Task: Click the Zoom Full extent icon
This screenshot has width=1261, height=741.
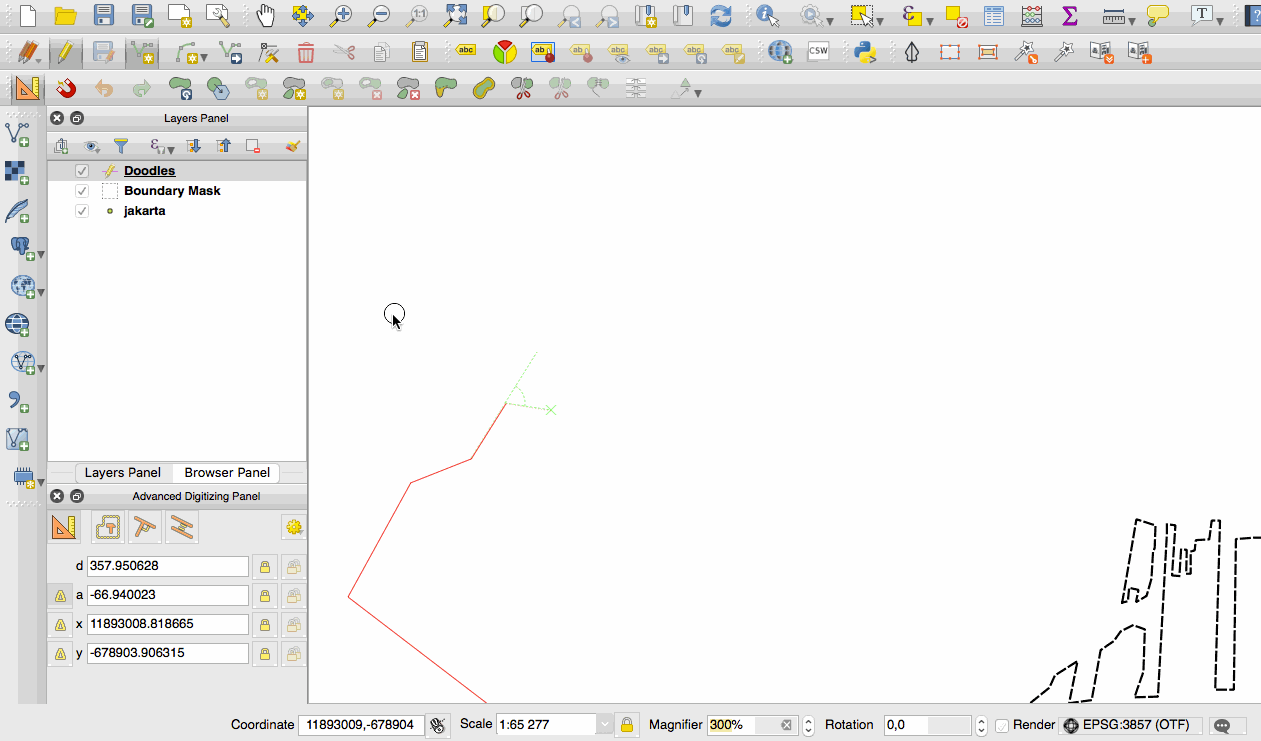Action: tap(455, 15)
